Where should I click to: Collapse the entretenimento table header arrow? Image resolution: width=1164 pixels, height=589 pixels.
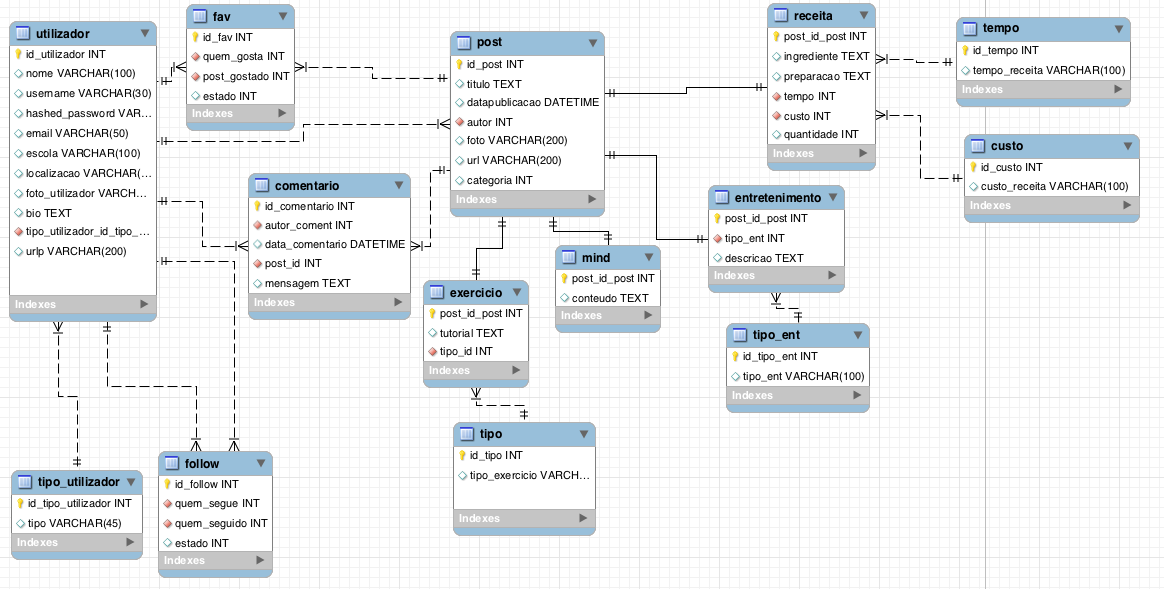pyautogui.click(x=833, y=198)
